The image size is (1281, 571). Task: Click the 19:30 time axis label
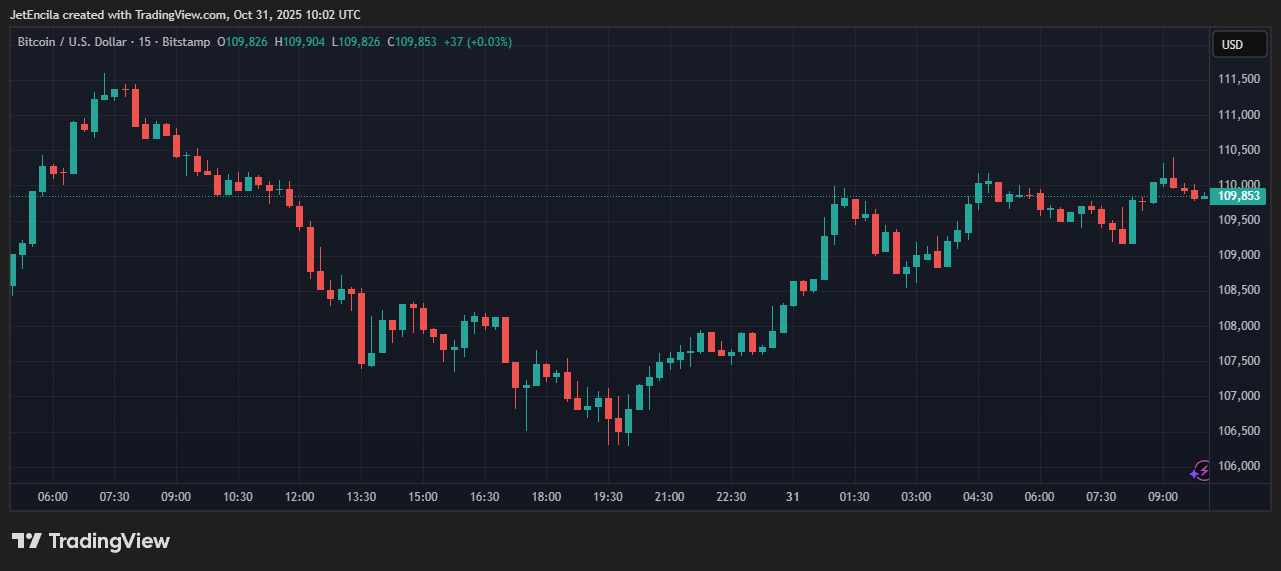click(608, 497)
